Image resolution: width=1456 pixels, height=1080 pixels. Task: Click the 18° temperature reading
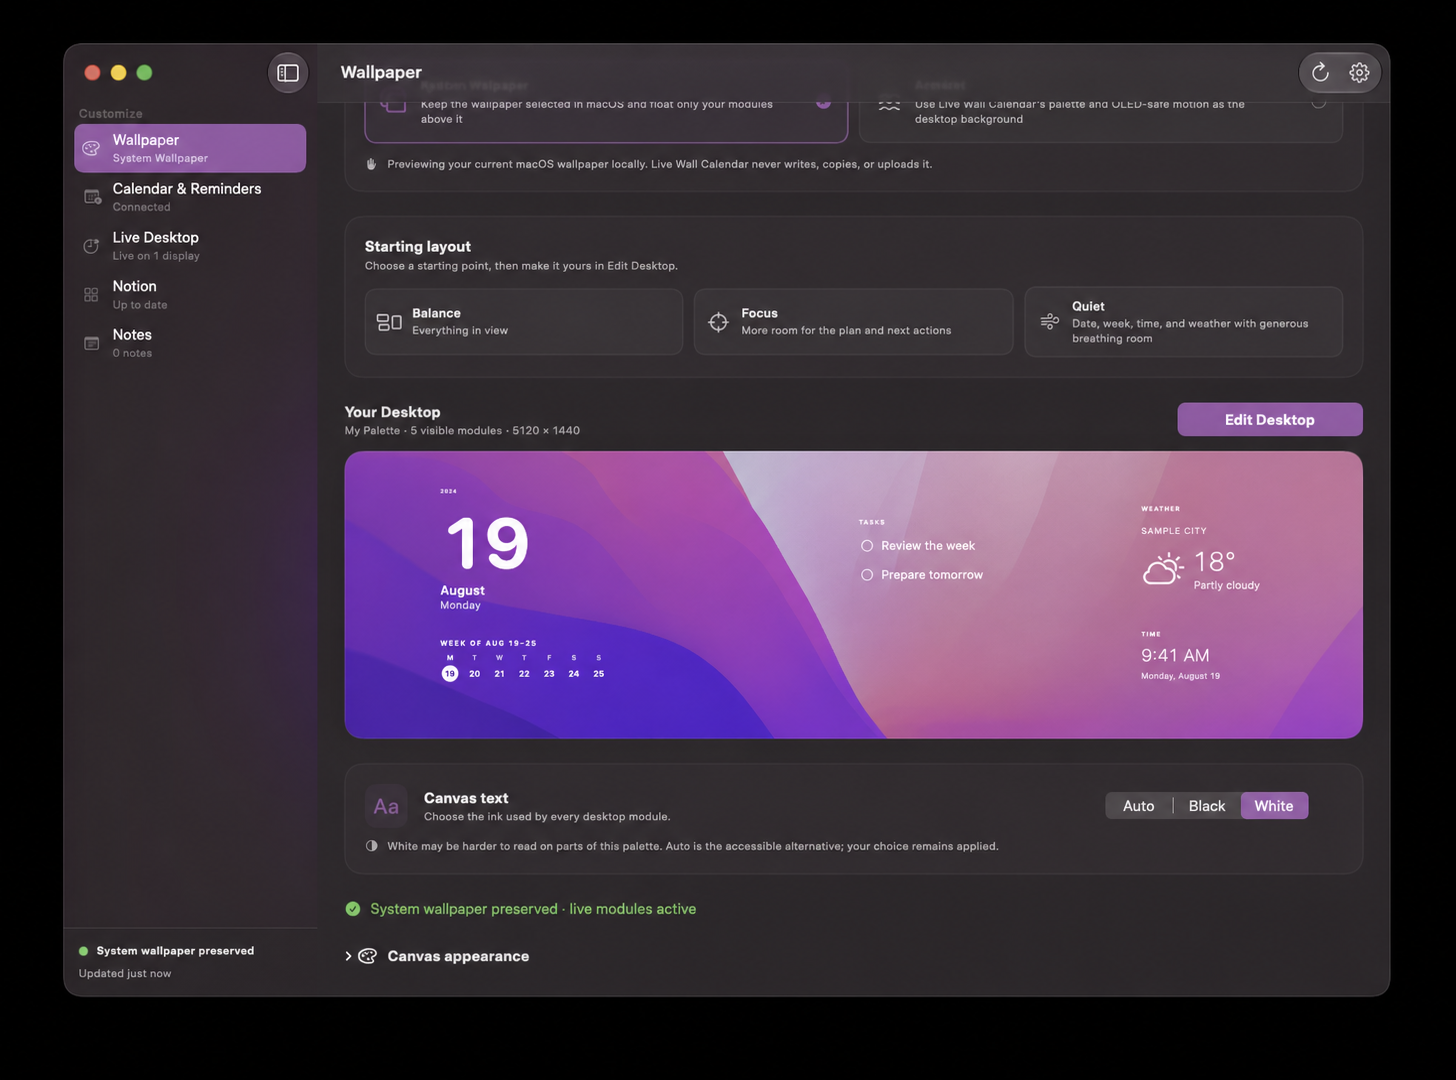pyautogui.click(x=1214, y=562)
